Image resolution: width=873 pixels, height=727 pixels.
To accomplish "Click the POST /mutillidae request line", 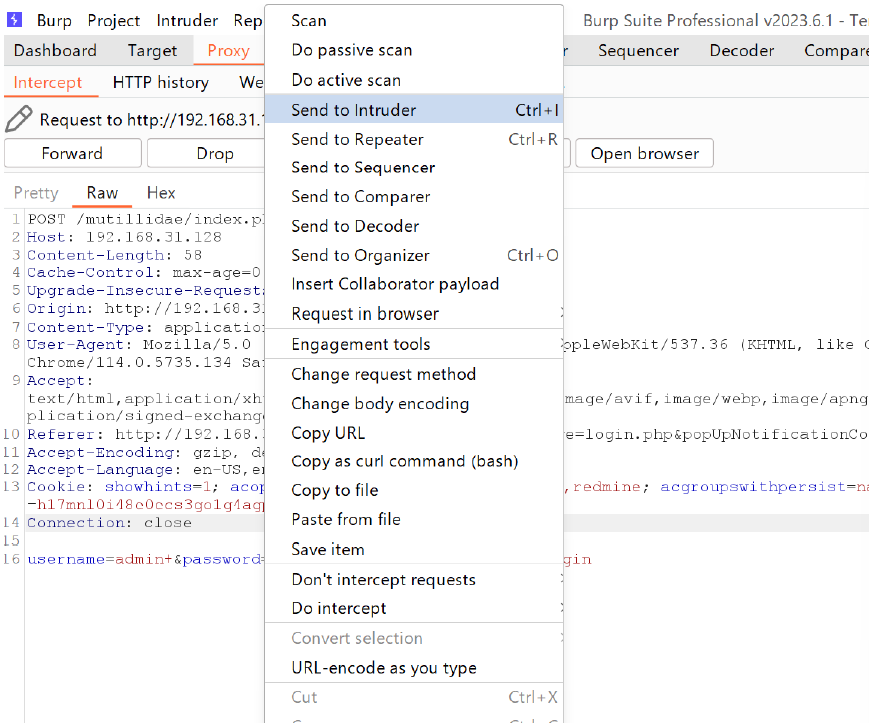I will point(146,219).
